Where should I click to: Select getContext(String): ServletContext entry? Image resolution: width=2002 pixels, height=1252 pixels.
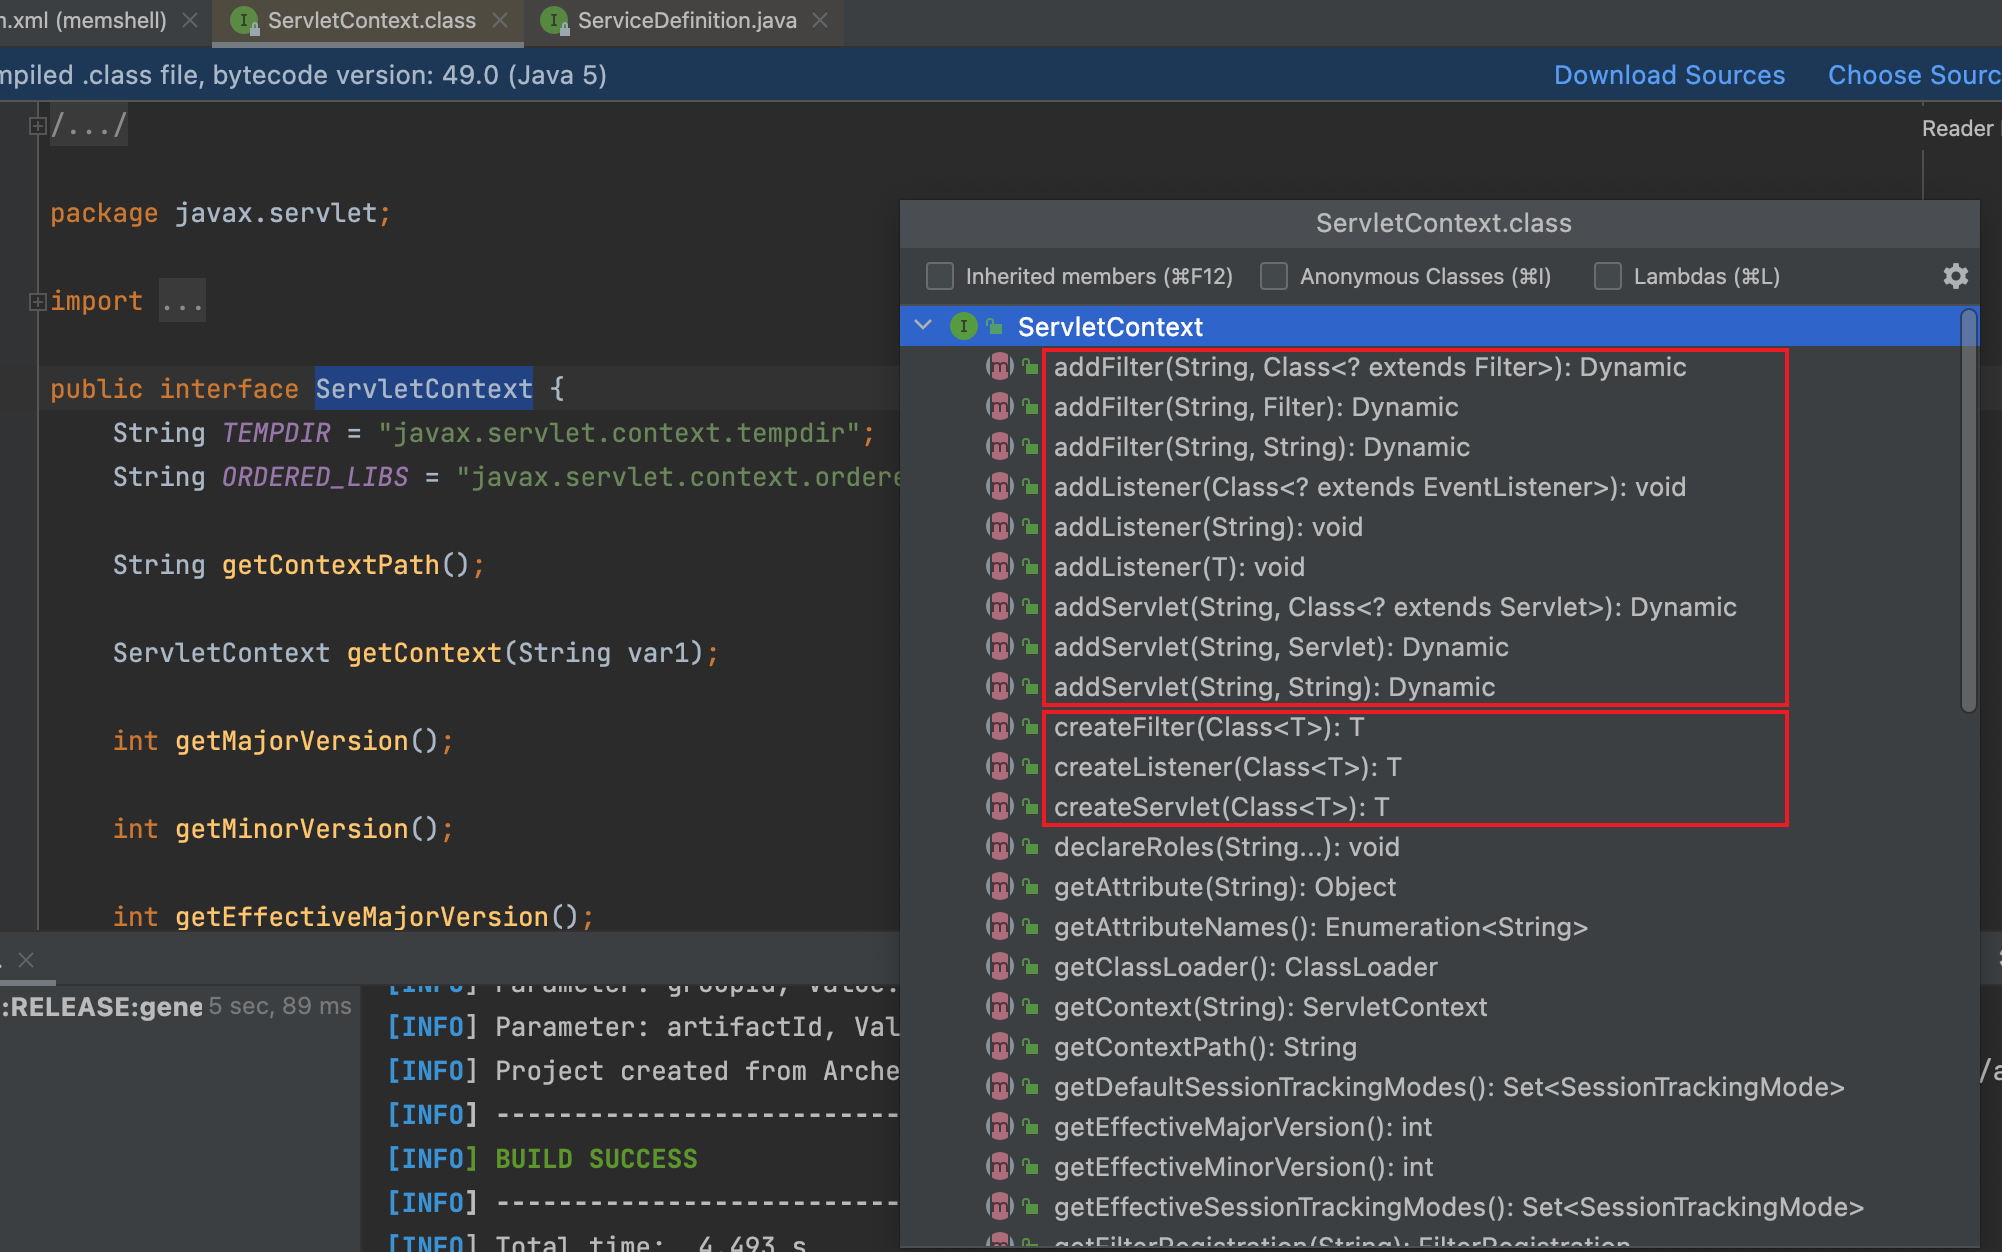(x=1270, y=1007)
